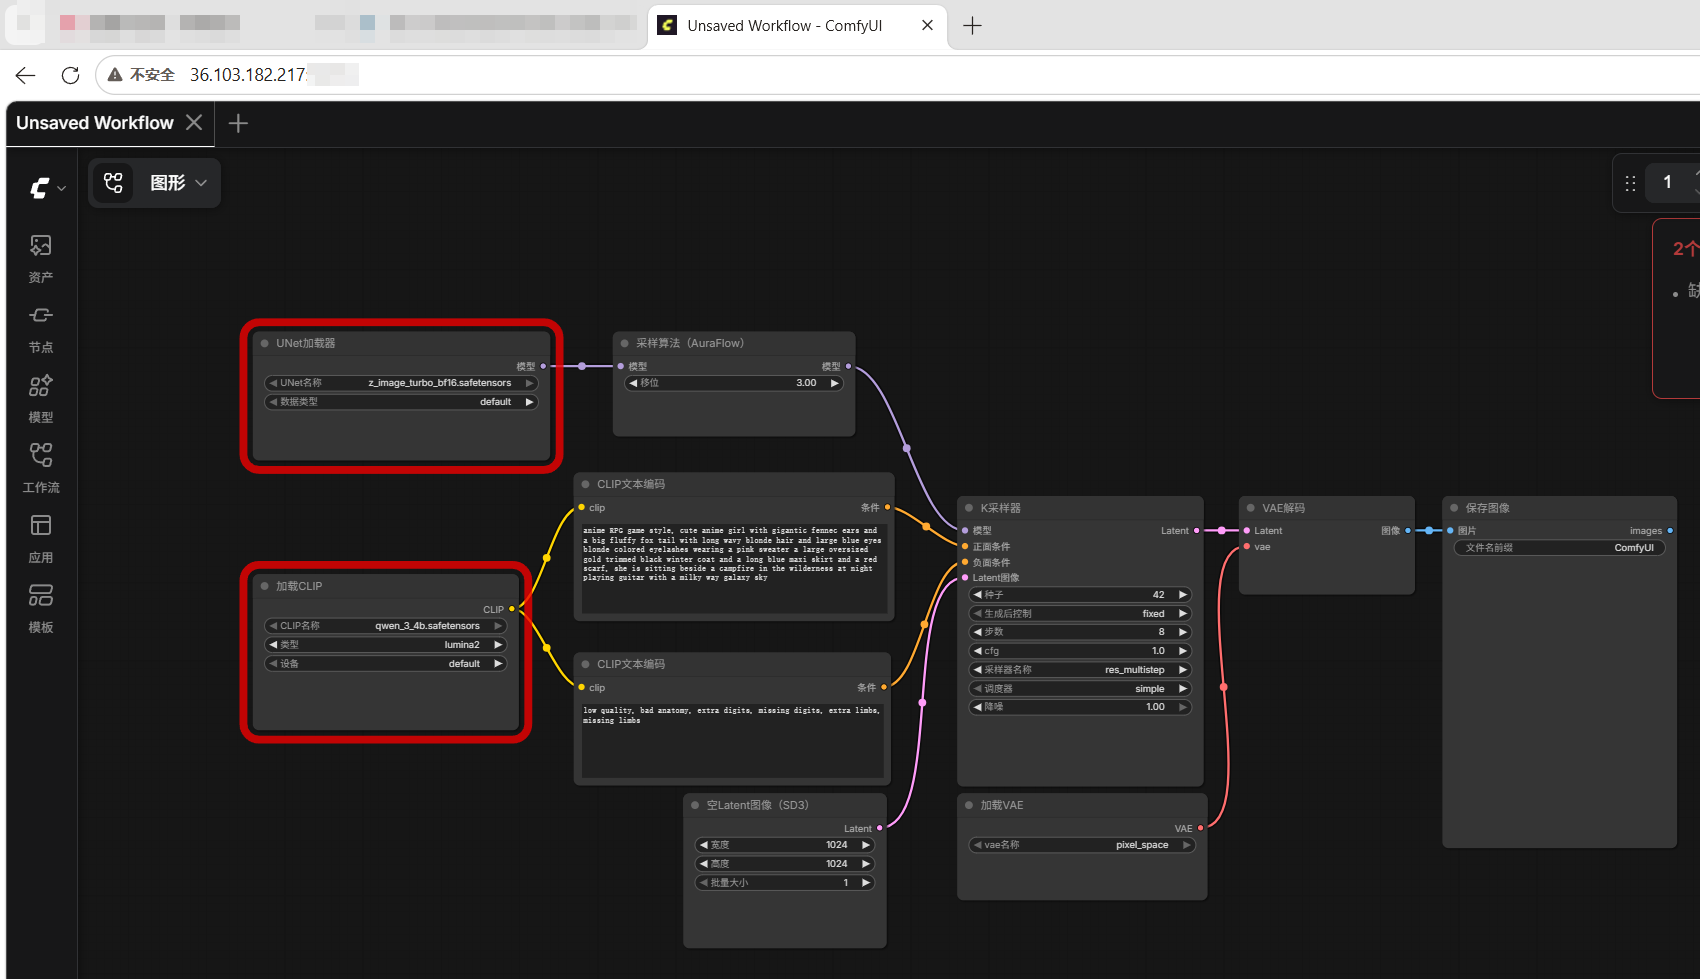Open the UNet名称 model selector
1700x979 pixels.
point(401,383)
